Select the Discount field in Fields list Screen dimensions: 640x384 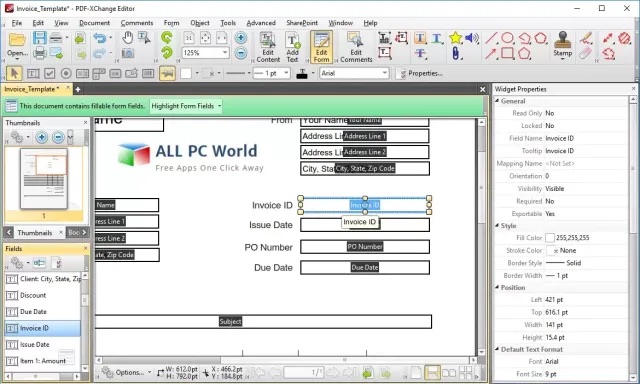[x=33, y=295]
